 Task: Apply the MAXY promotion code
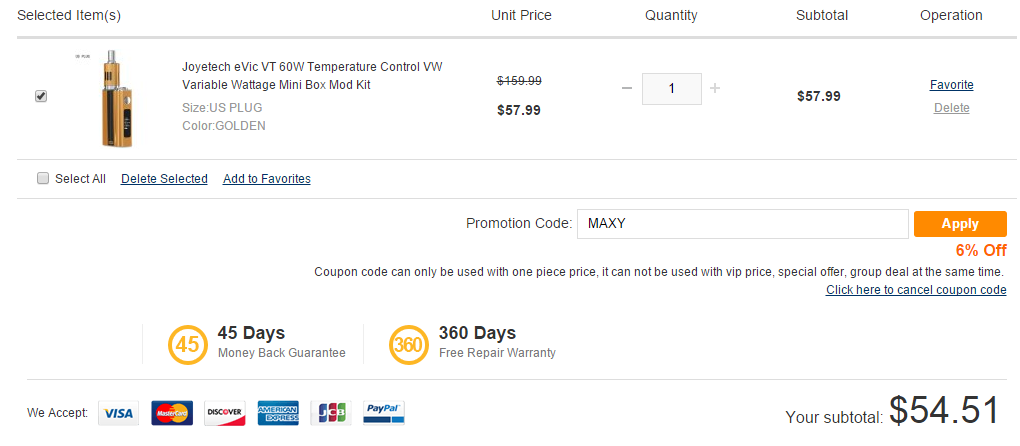[x=959, y=224]
